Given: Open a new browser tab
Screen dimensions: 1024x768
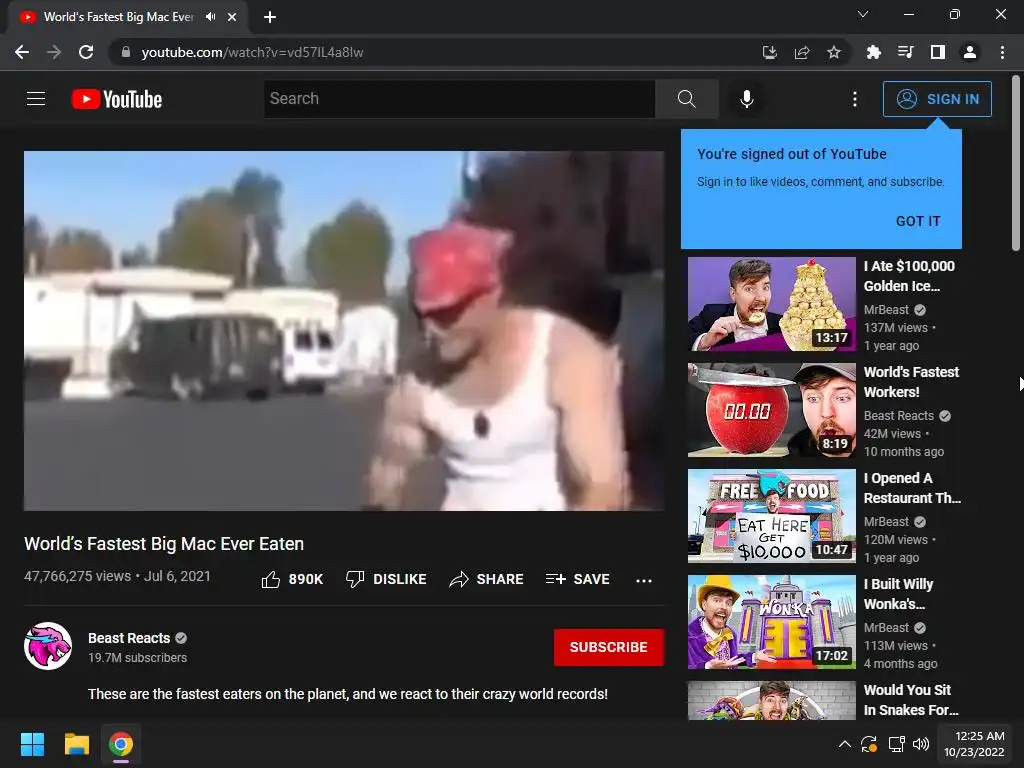Looking at the screenshot, I should (270, 17).
